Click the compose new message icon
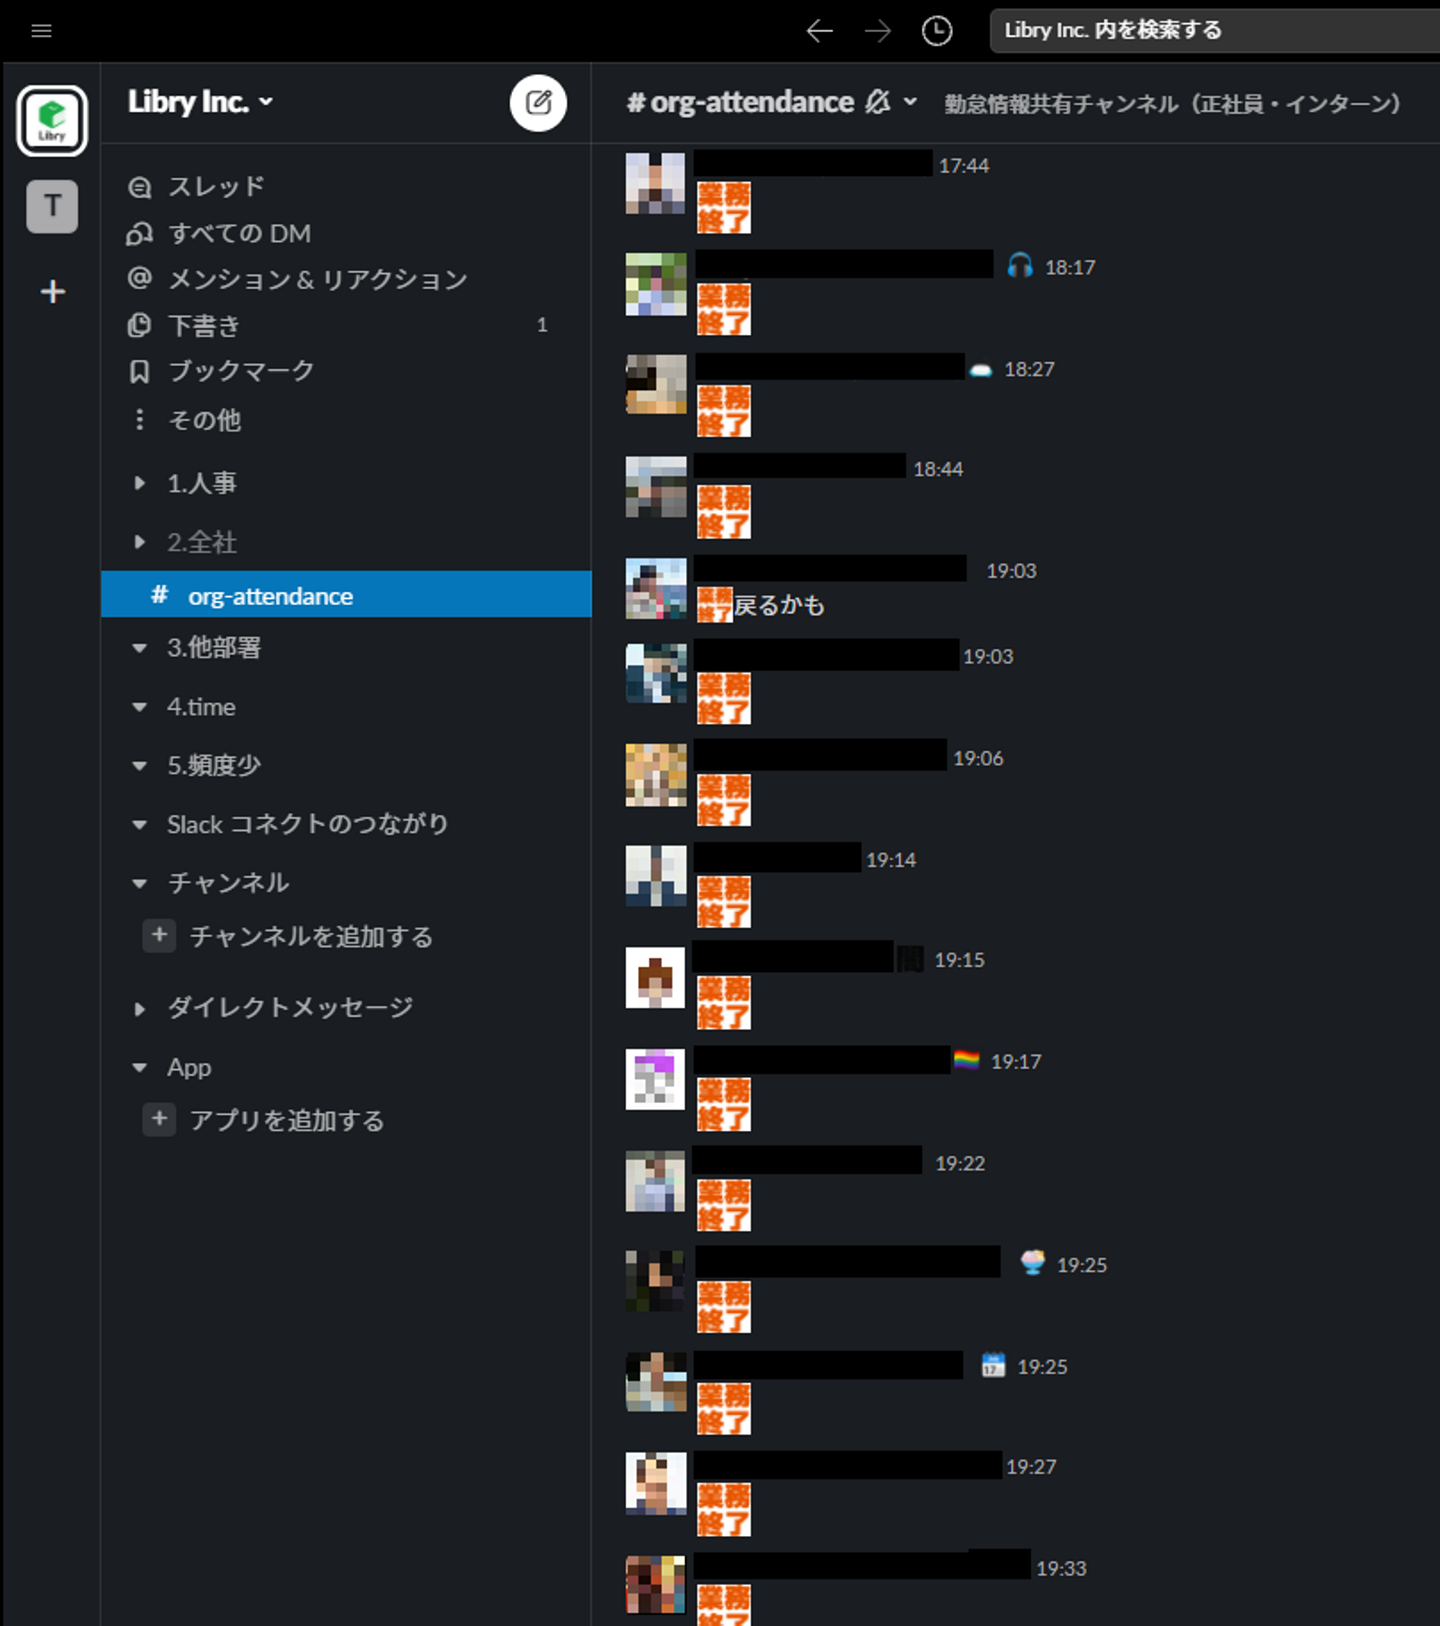Viewport: 1440px width, 1626px height. point(538,102)
